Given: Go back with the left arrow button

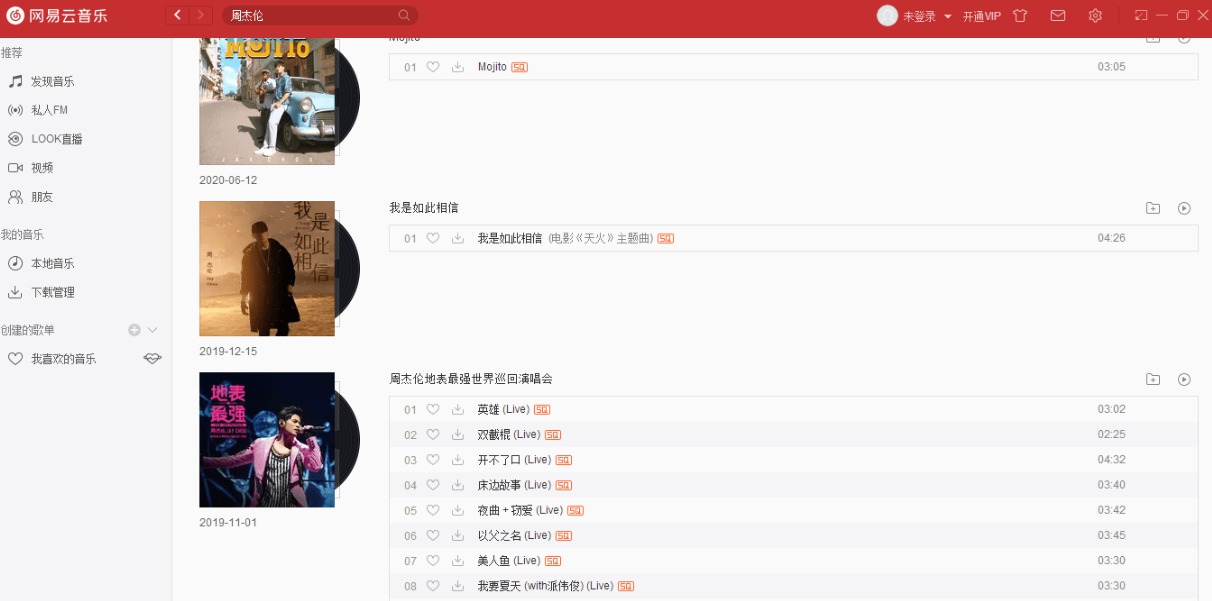Looking at the screenshot, I should pos(177,15).
